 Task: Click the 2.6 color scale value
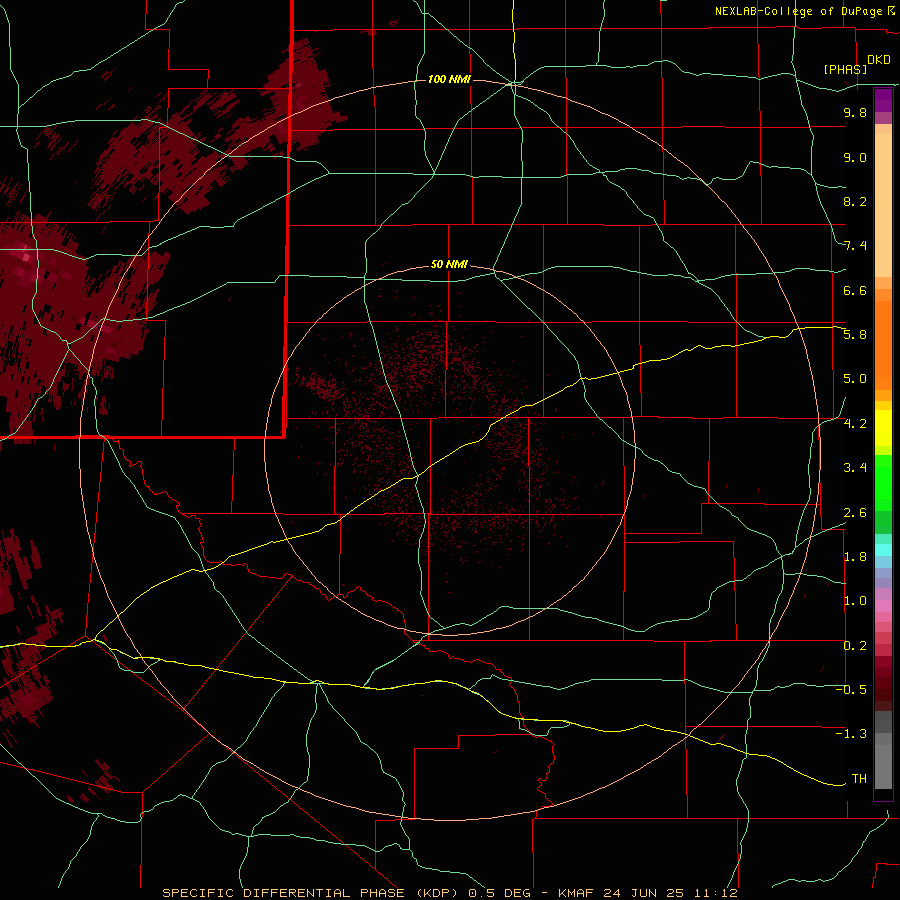click(855, 513)
